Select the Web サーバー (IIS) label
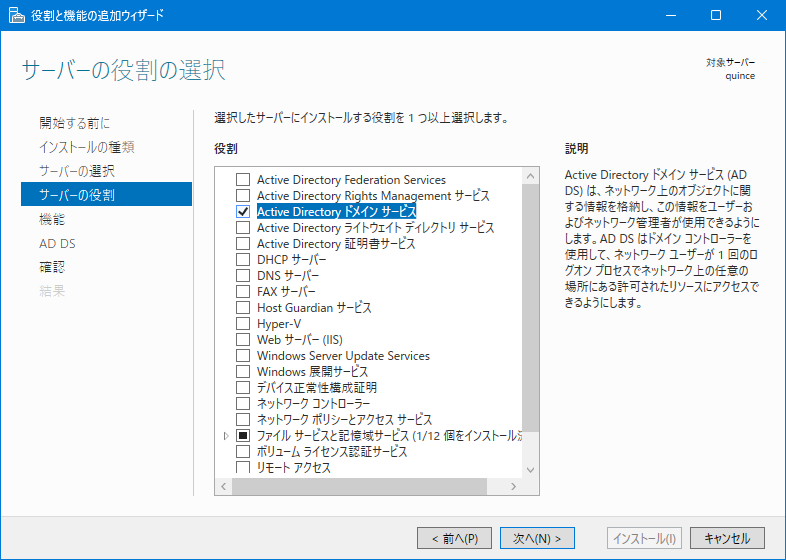This screenshot has width=786, height=560. point(300,340)
